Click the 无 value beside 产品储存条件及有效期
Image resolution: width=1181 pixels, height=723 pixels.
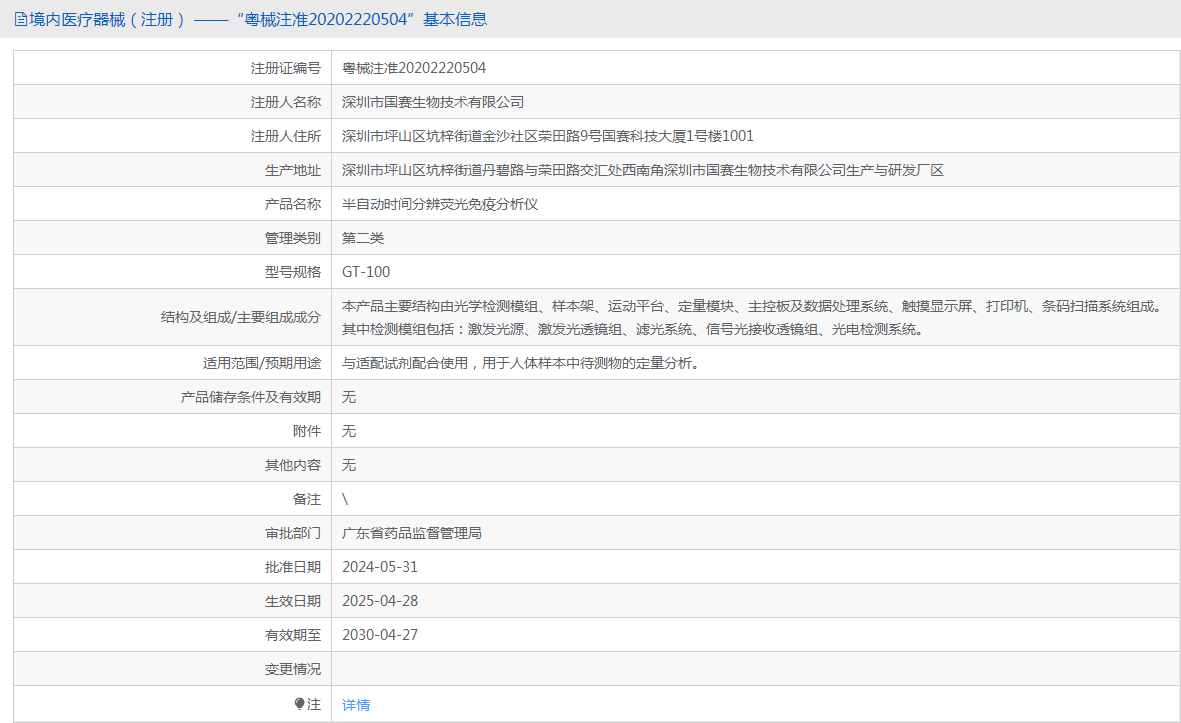349,397
